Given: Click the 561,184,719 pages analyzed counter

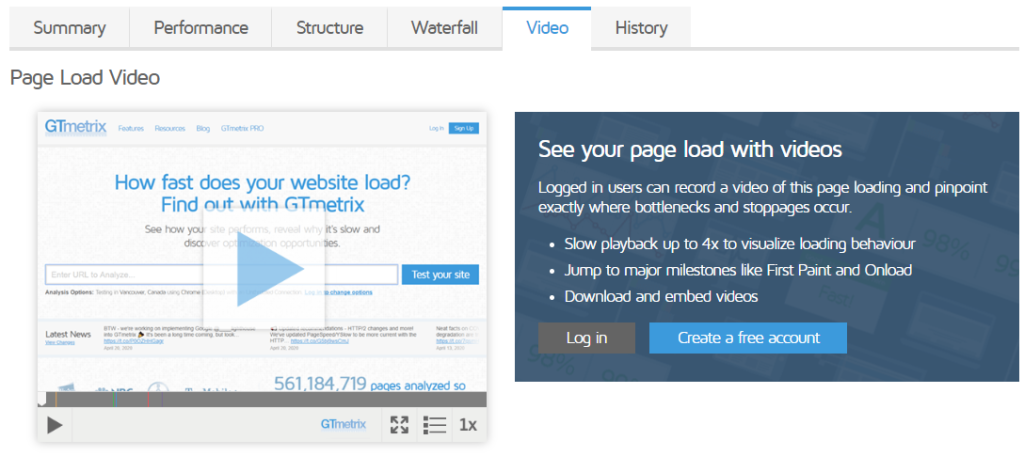Looking at the screenshot, I should pyautogui.click(x=370, y=383).
